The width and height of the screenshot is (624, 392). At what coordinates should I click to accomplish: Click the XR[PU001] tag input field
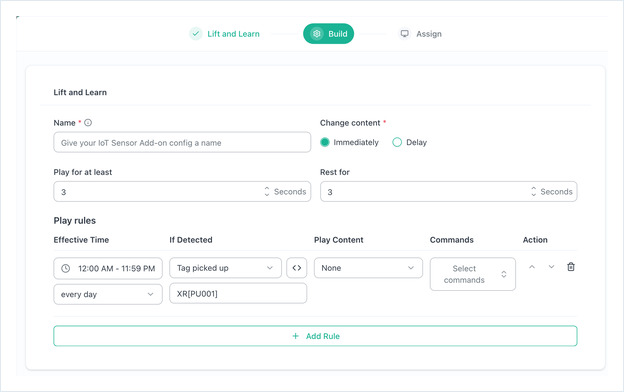[238, 294]
